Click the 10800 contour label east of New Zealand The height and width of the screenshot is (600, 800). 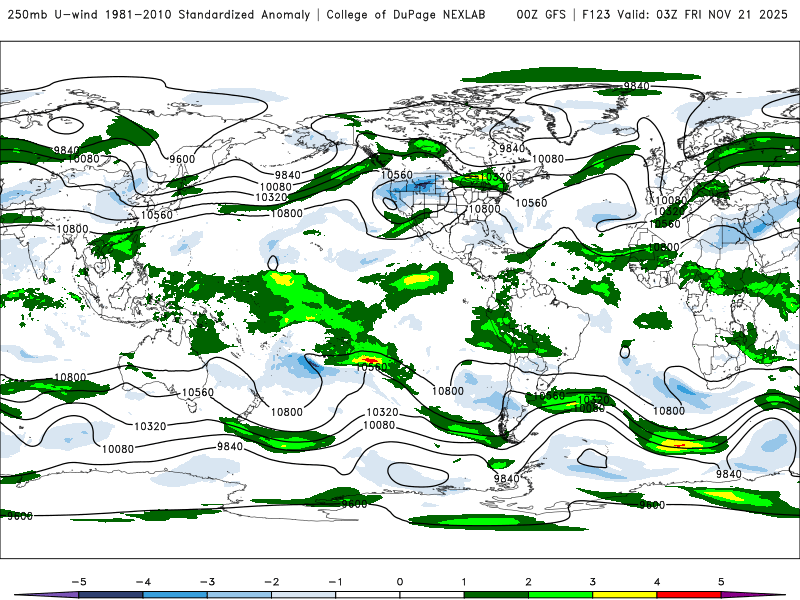point(286,412)
